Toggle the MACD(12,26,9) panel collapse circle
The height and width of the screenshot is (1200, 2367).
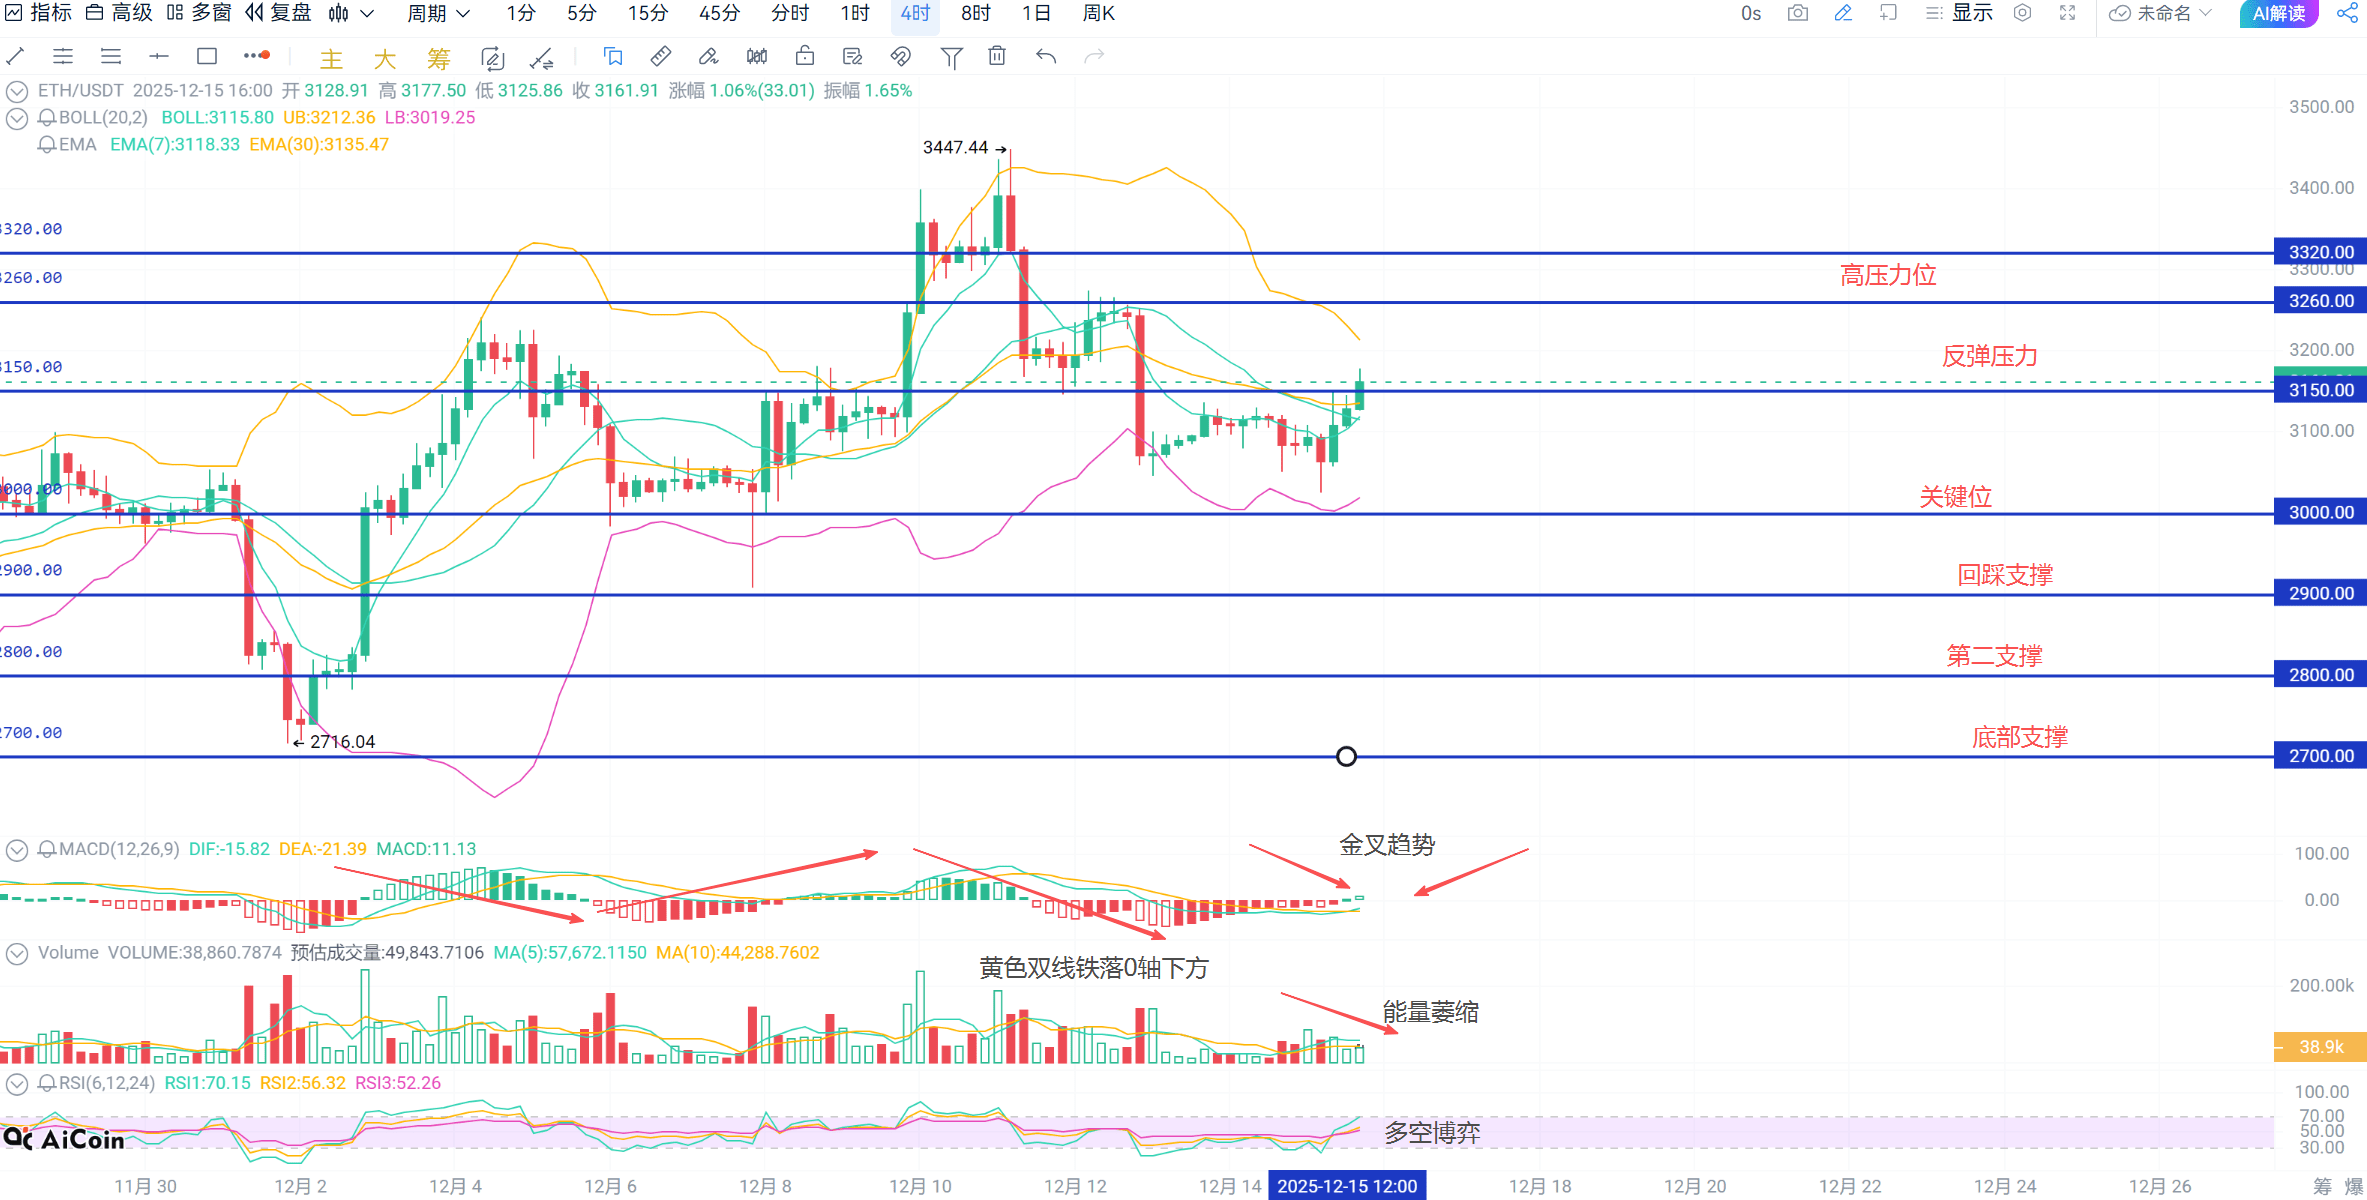coord(17,850)
